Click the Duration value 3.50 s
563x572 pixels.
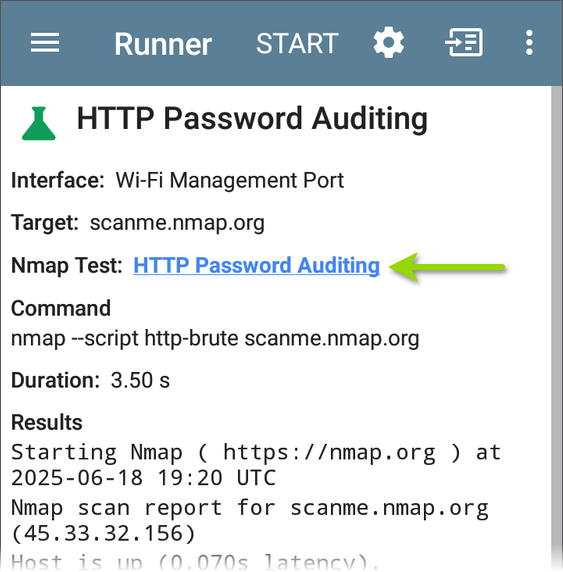tap(140, 380)
